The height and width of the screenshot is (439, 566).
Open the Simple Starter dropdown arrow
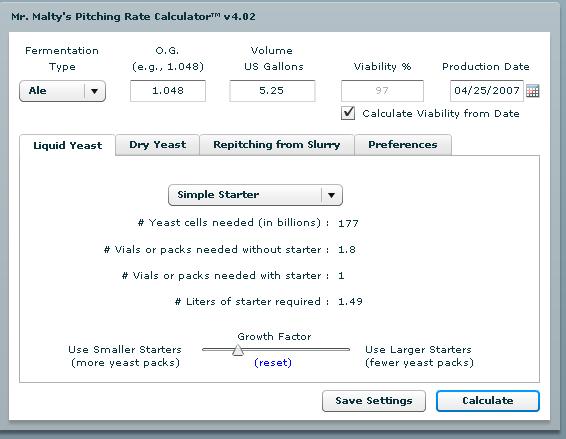[331, 195]
